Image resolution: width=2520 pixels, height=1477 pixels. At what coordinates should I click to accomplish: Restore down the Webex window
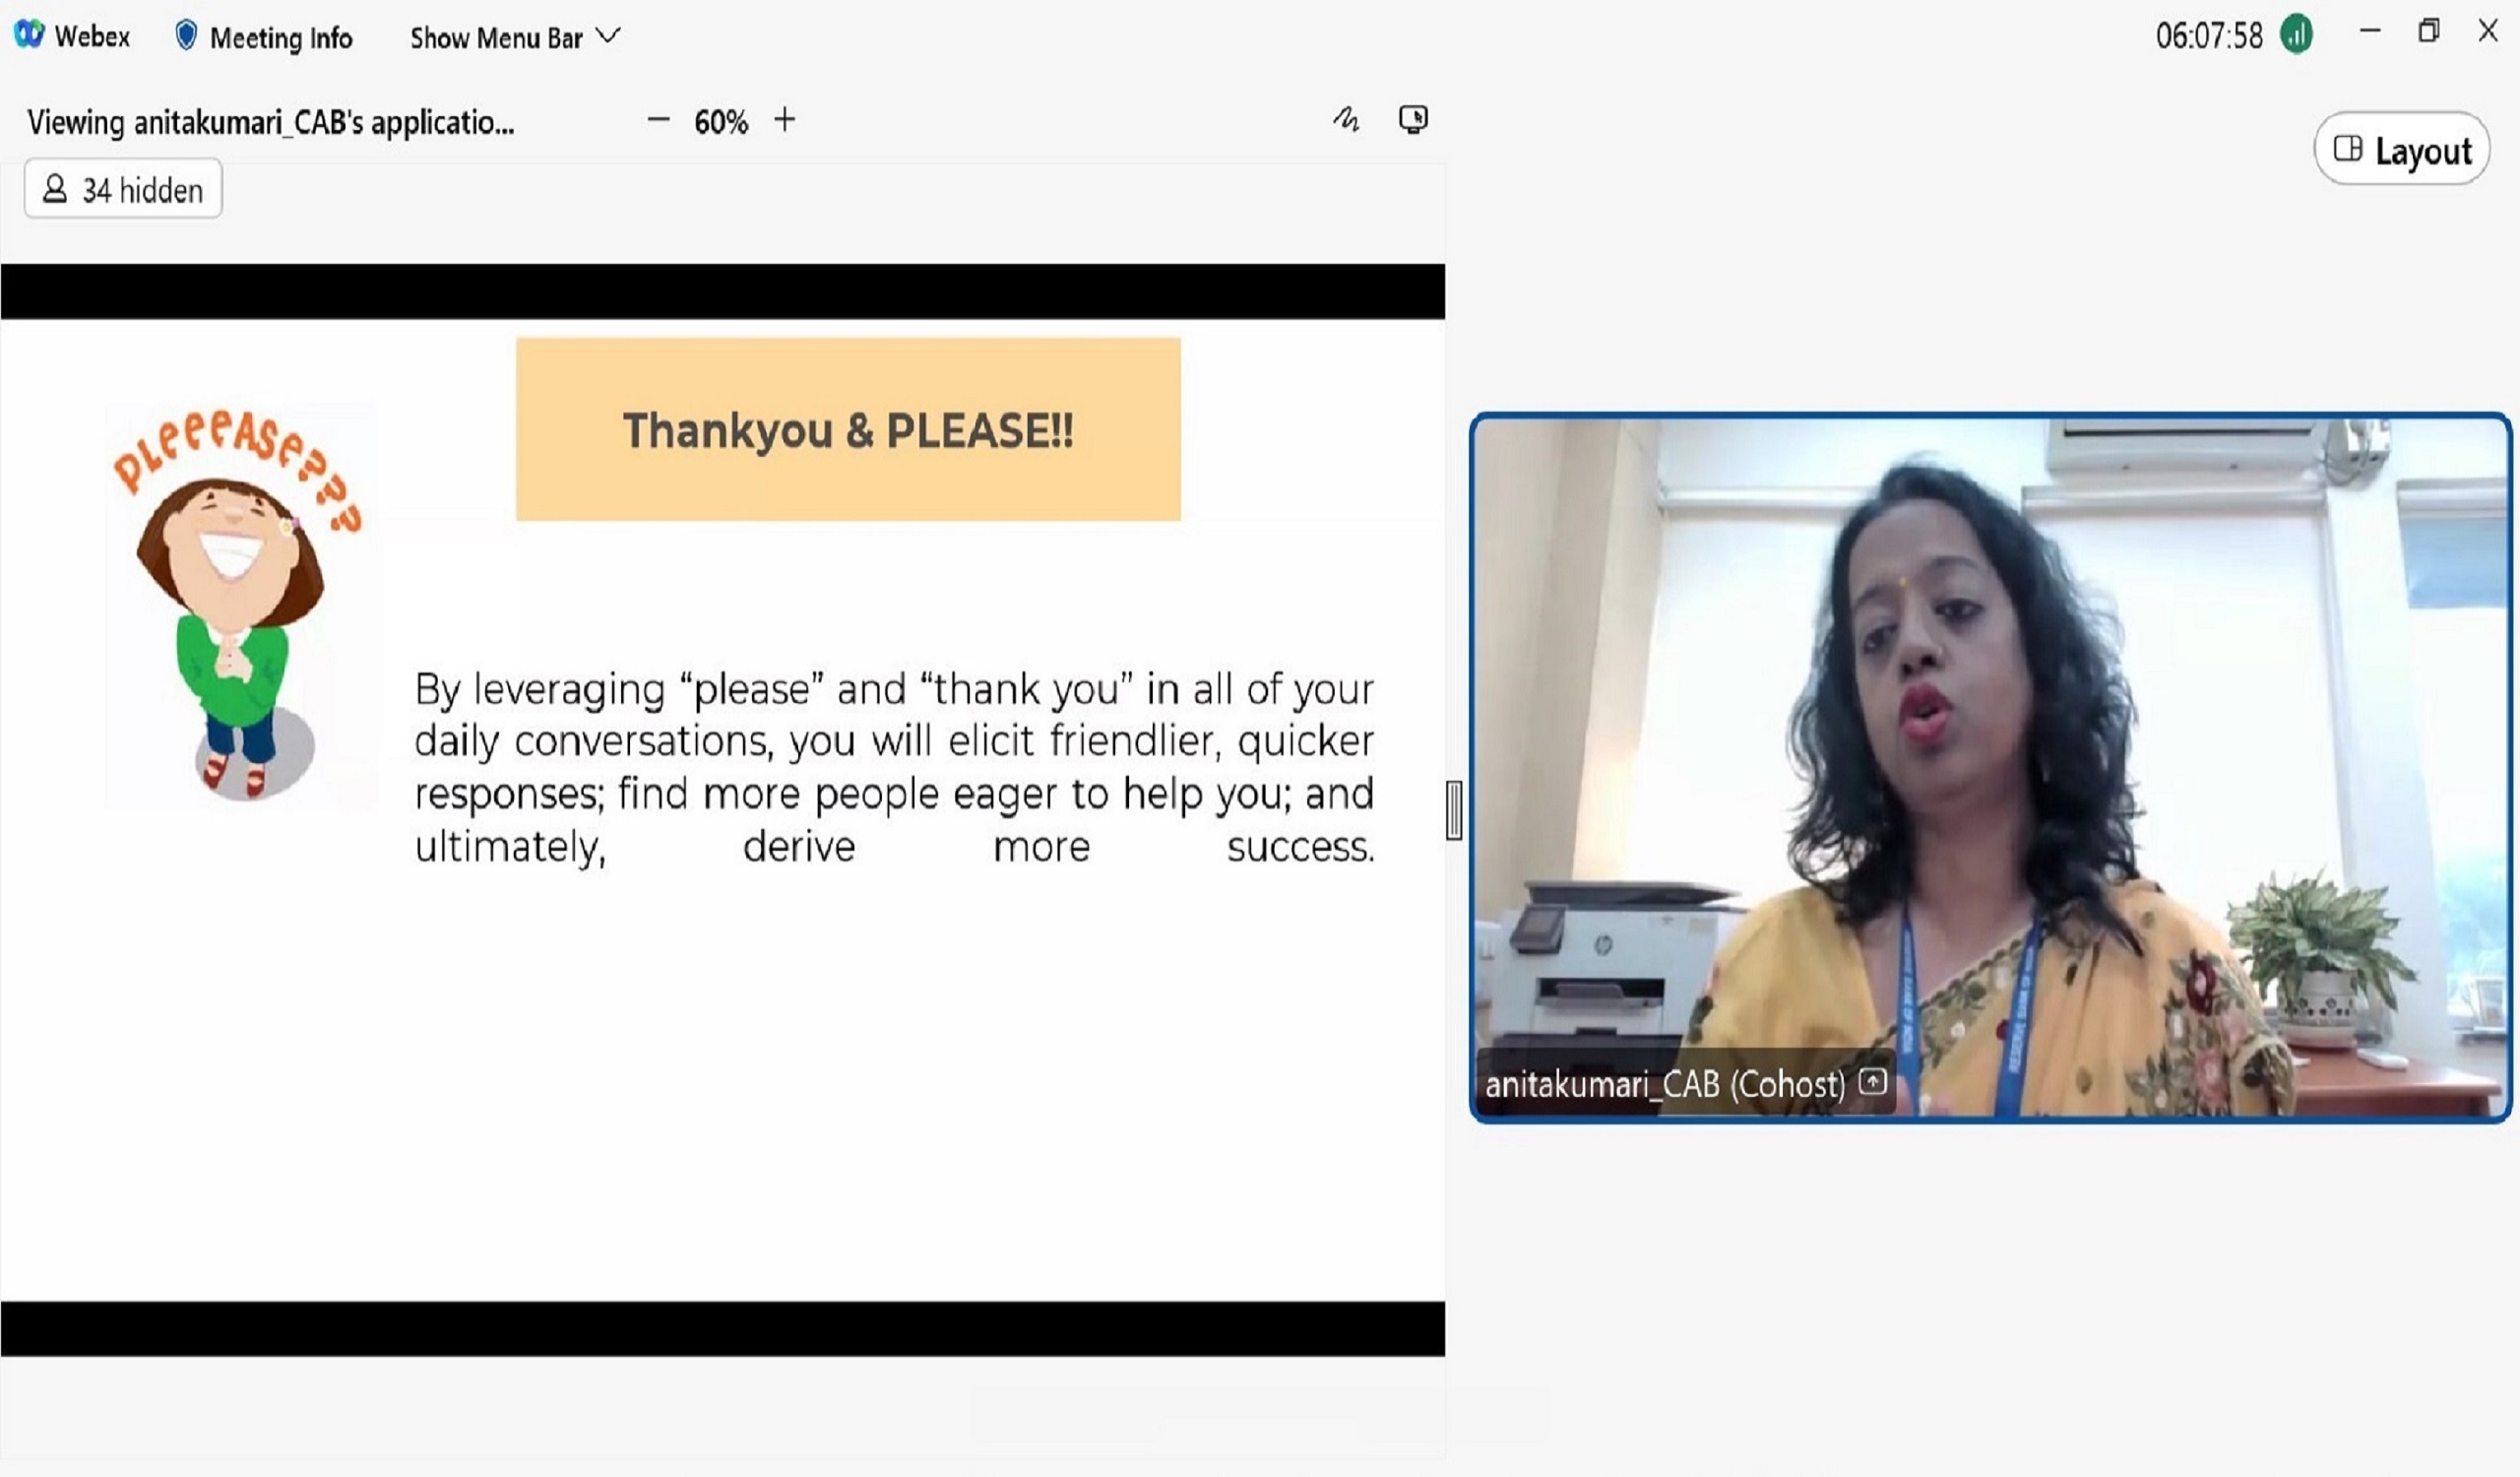[2428, 32]
